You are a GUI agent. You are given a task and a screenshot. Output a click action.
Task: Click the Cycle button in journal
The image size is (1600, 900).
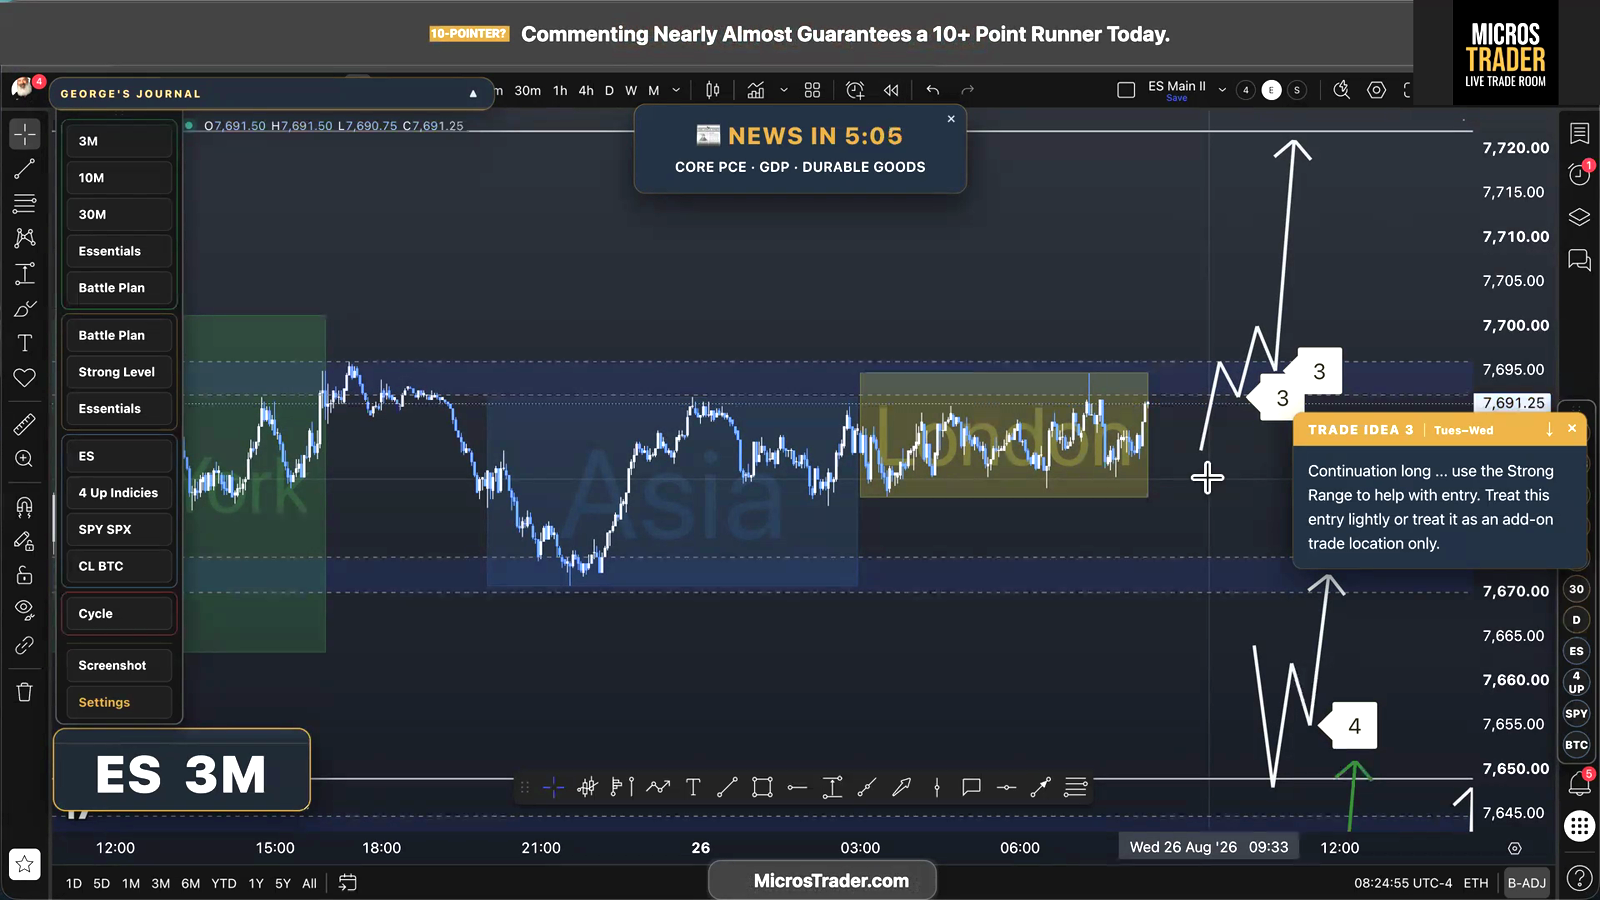(x=119, y=614)
